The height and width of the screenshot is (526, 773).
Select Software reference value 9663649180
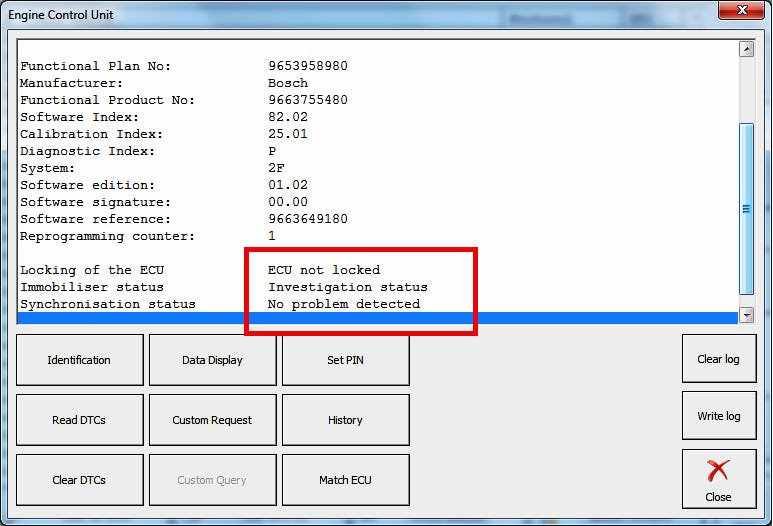(x=308, y=219)
